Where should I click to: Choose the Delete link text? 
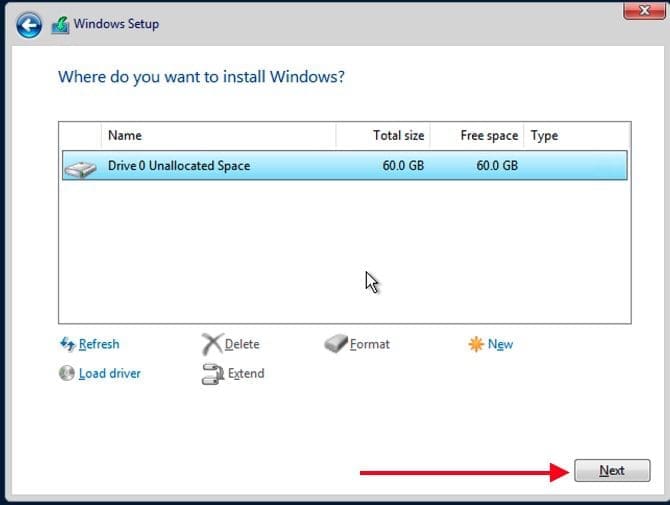tap(242, 344)
